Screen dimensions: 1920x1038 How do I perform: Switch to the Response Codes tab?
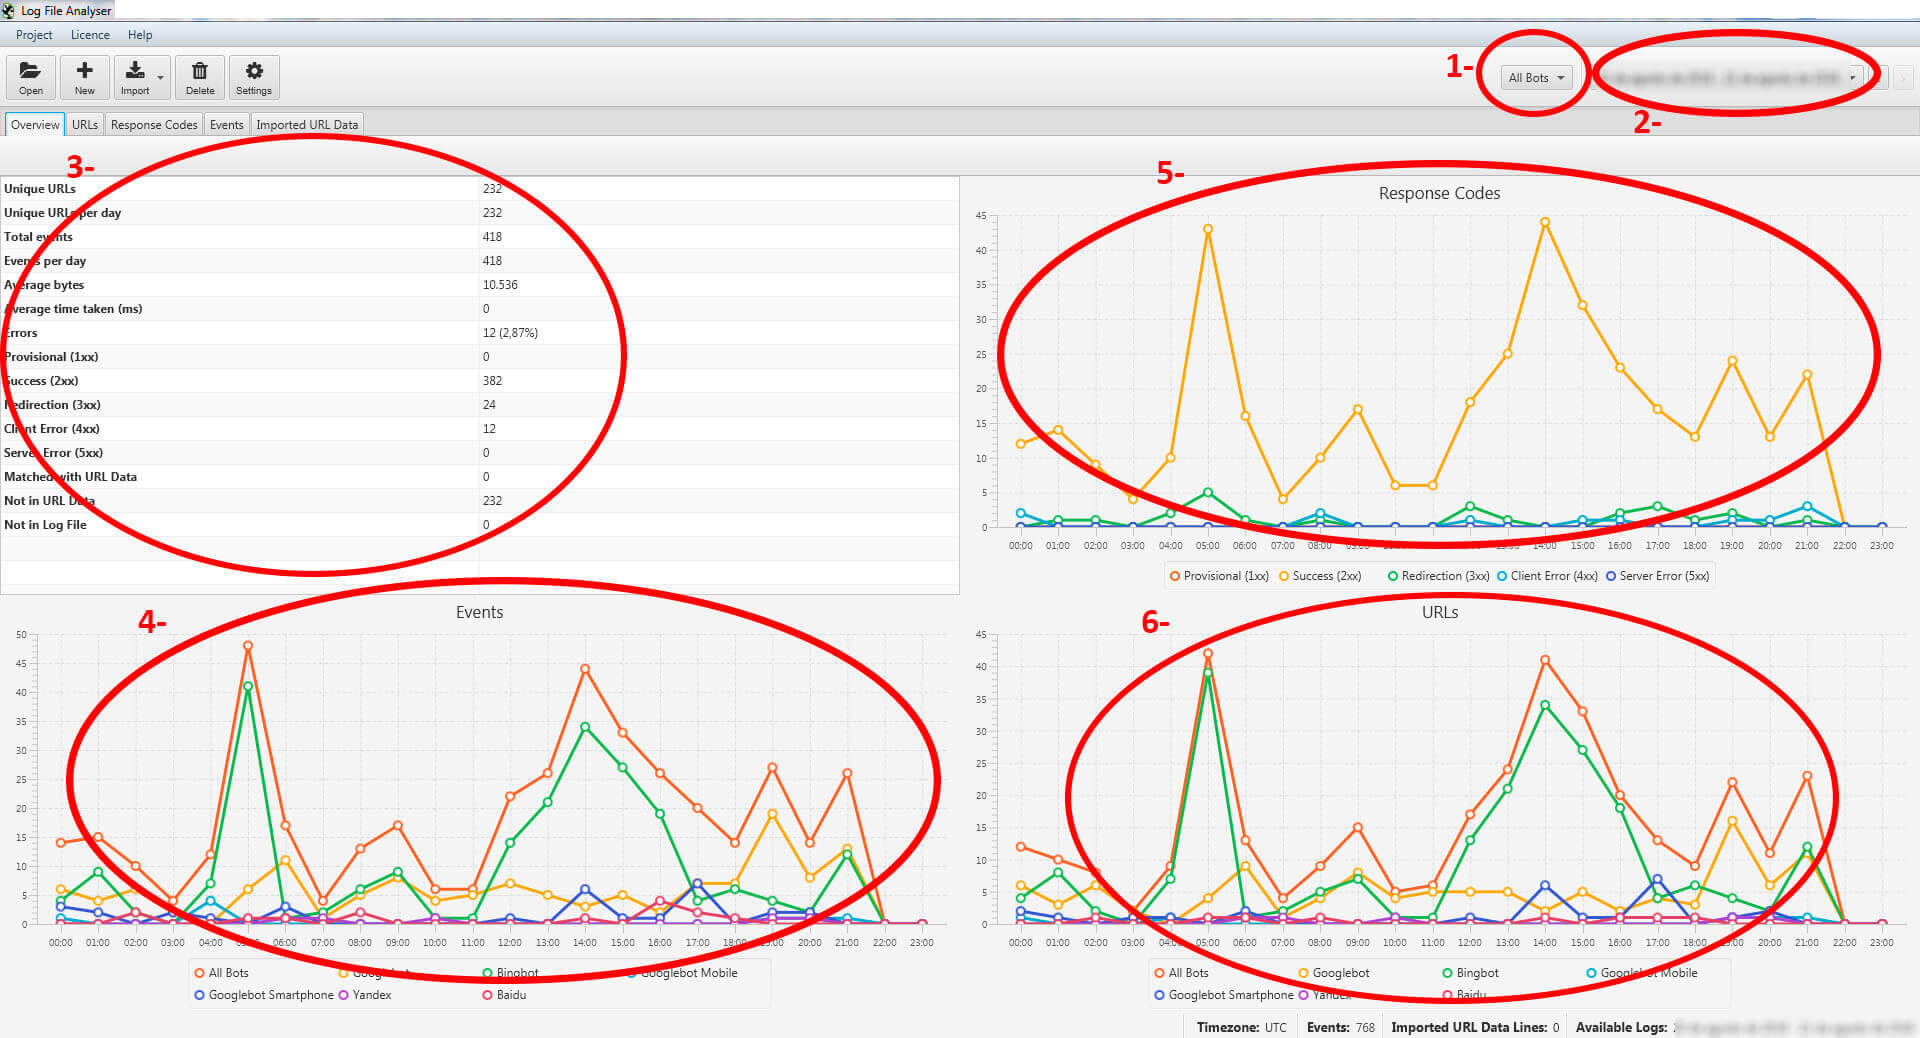click(154, 125)
